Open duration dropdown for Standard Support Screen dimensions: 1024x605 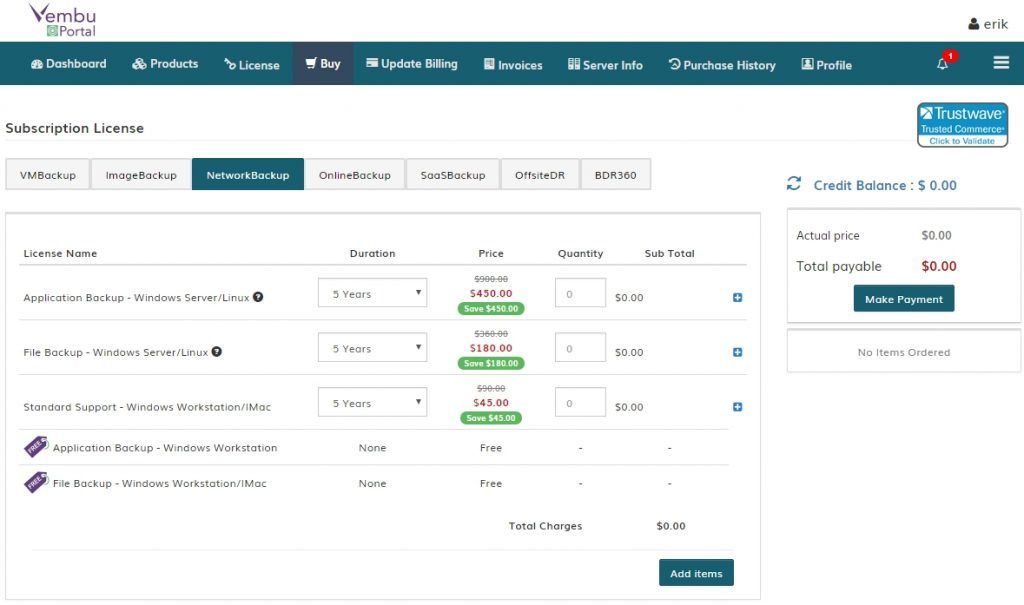pos(372,402)
